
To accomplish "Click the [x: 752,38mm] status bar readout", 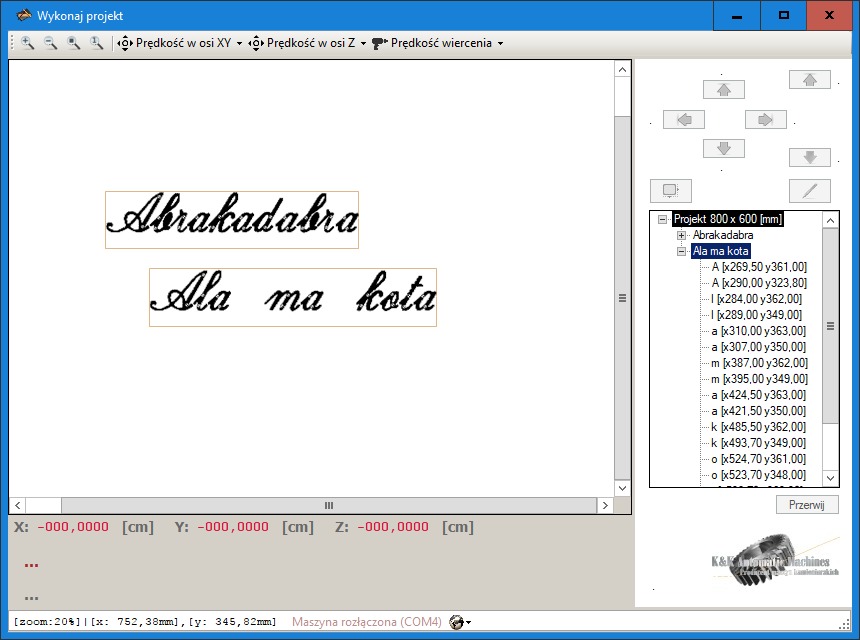I will (135, 622).
